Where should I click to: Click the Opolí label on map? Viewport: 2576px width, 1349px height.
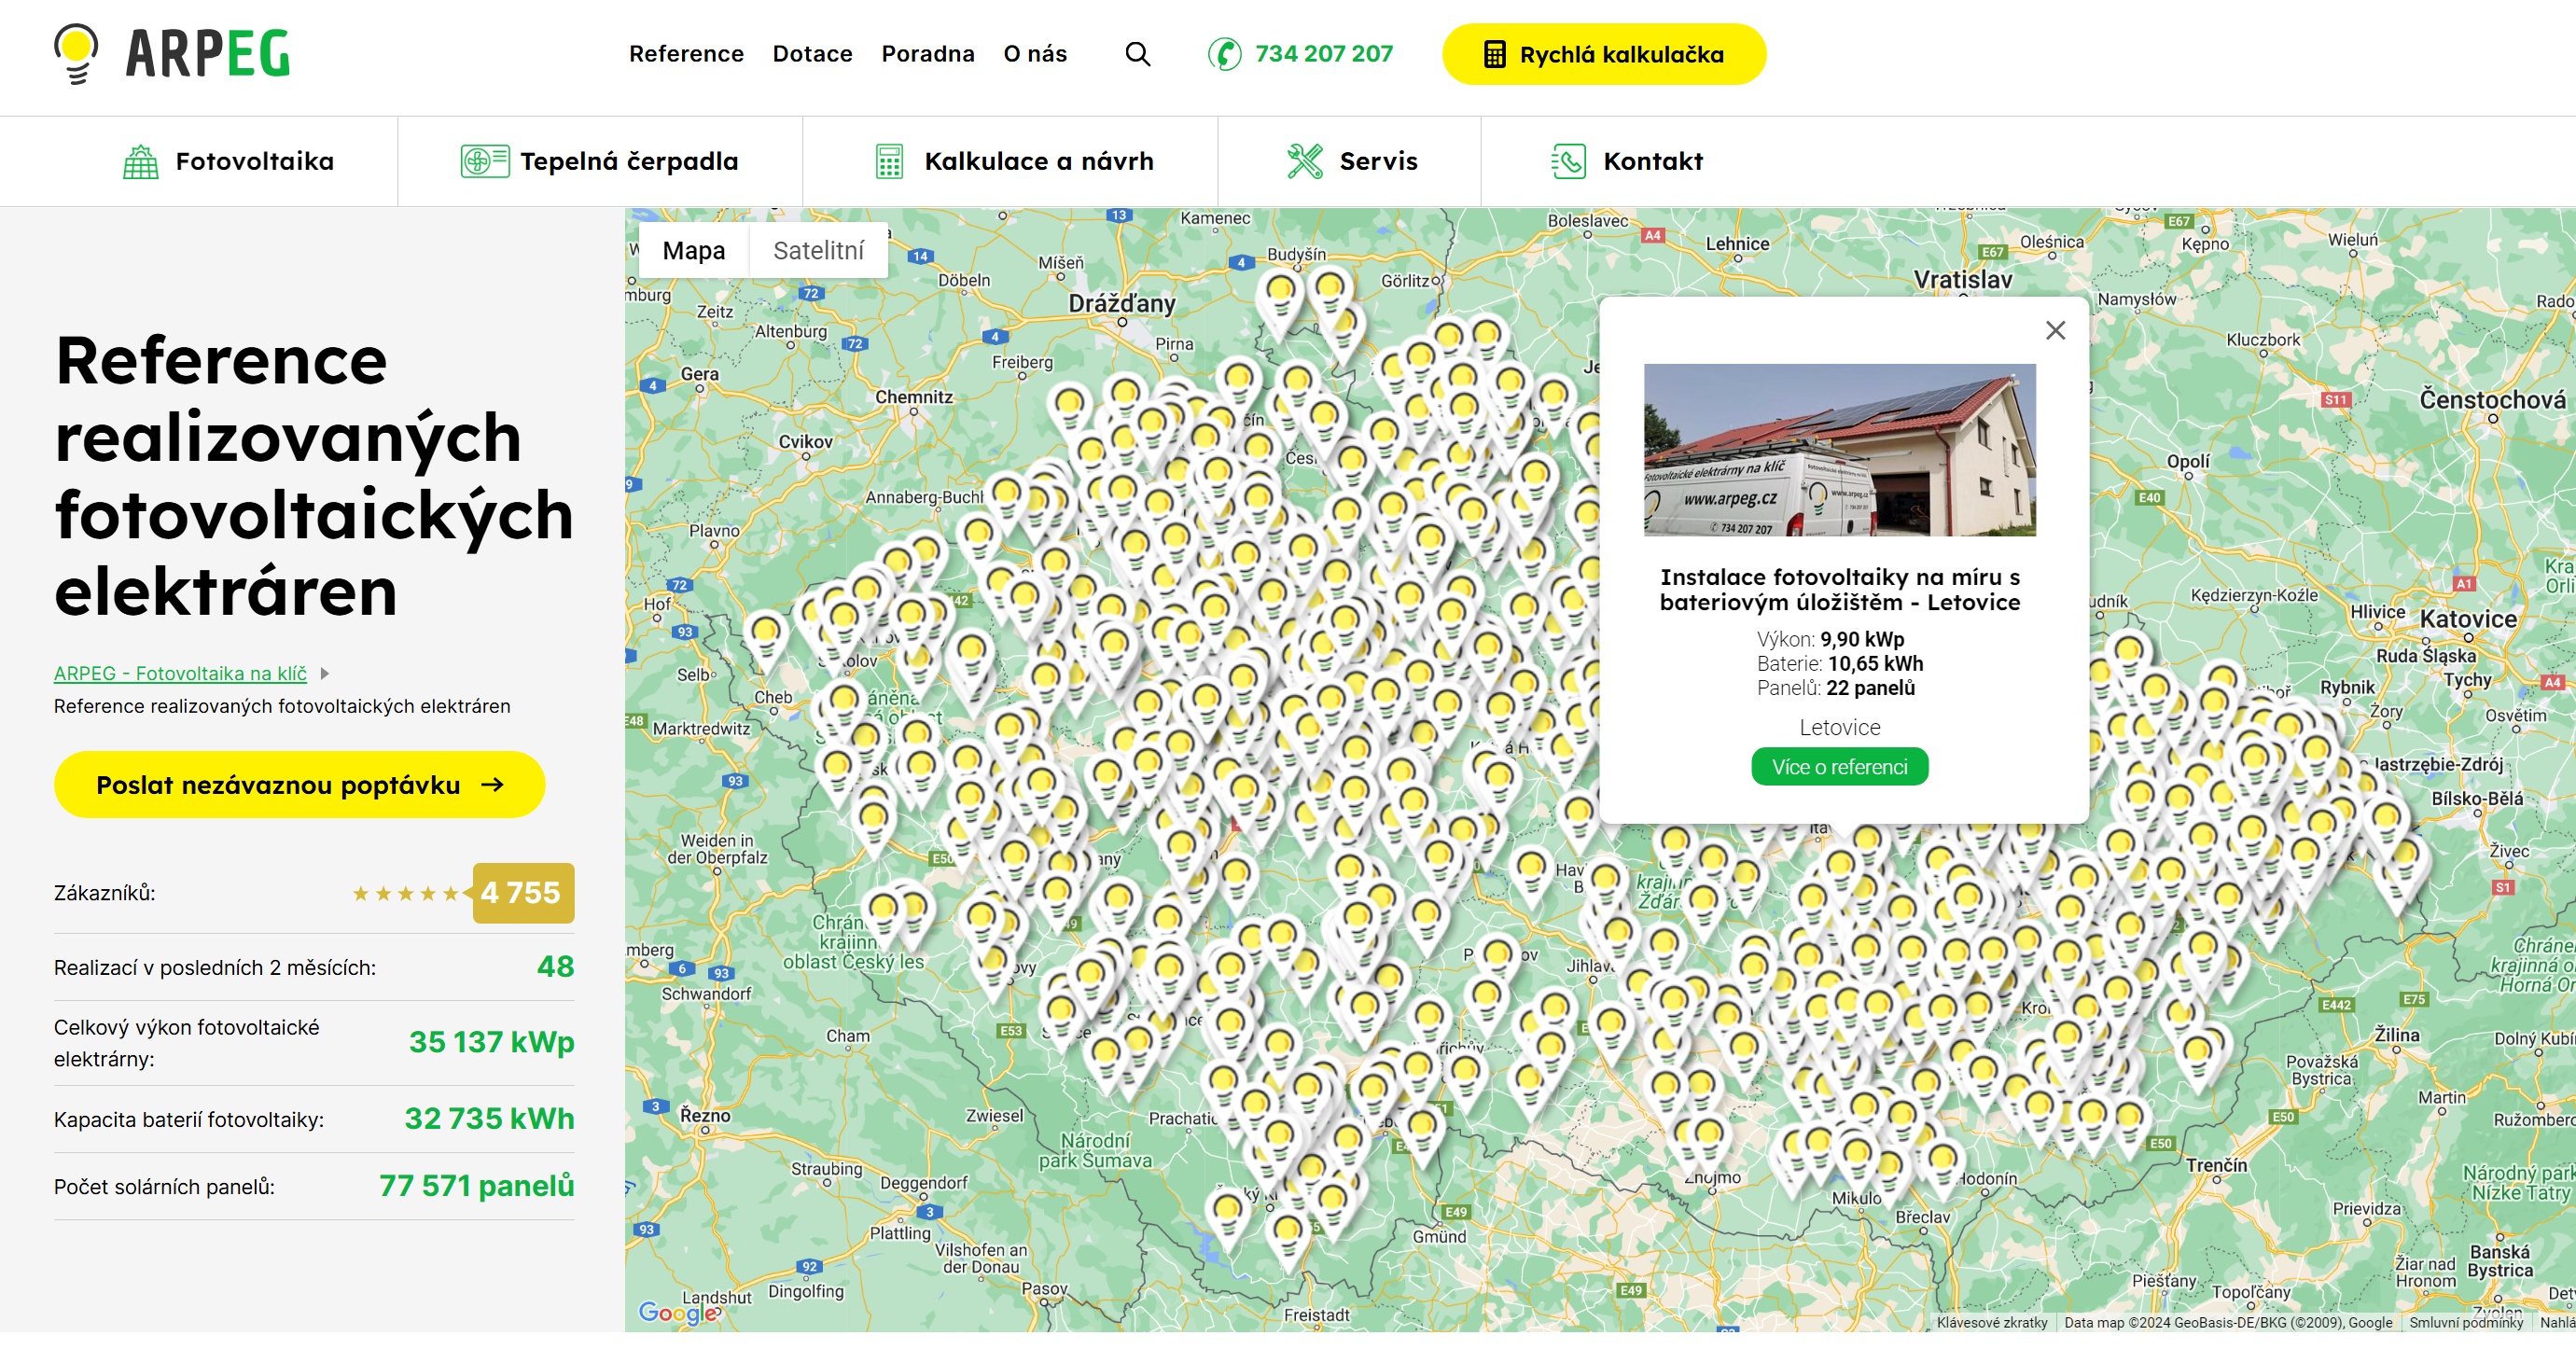pos(2188,461)
